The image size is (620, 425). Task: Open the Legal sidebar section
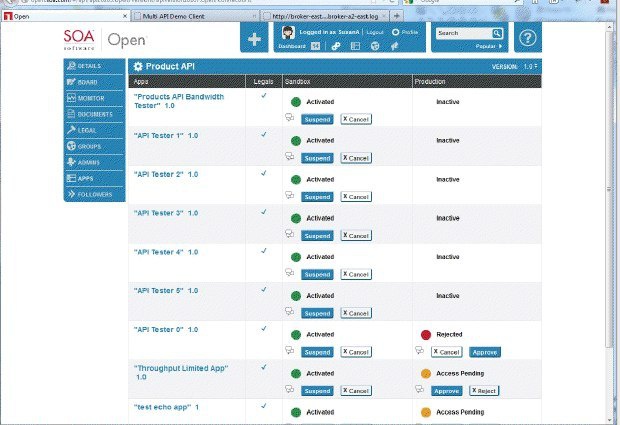pyautogui.click(x=95, y=130)
